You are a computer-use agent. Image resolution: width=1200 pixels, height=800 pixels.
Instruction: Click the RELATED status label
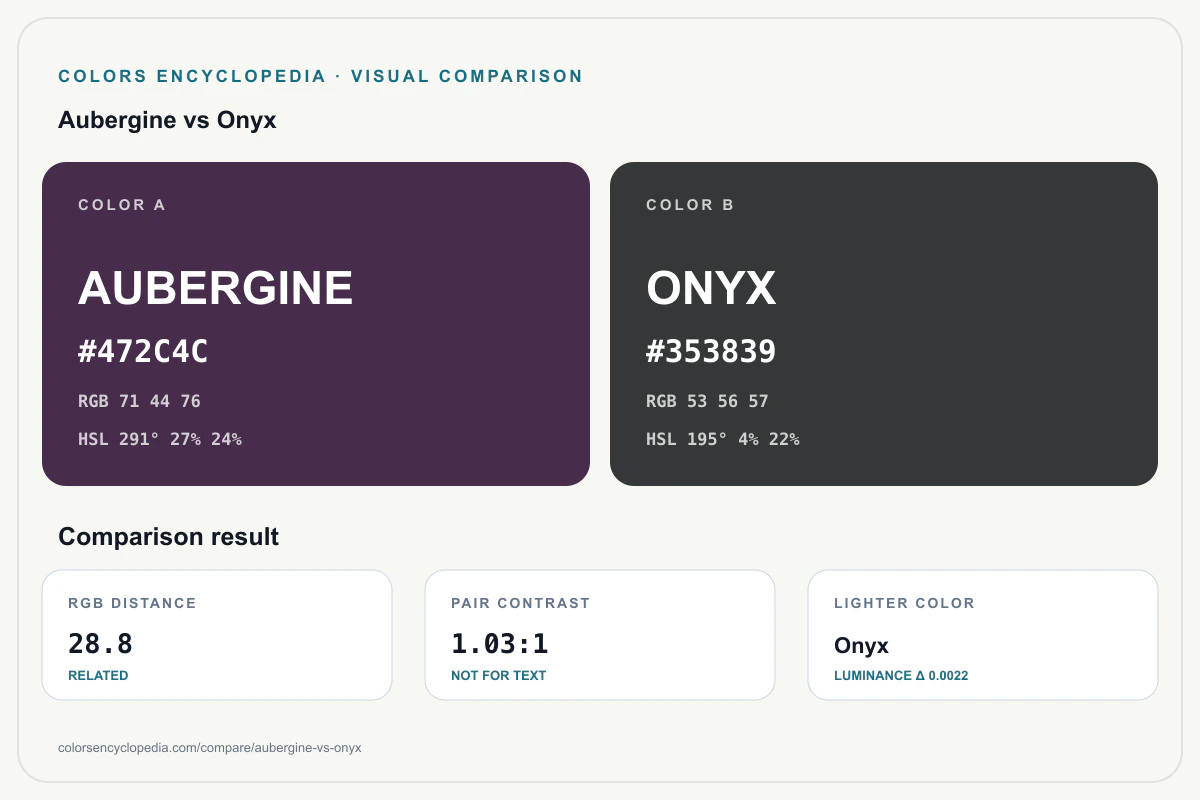point(98,676)
